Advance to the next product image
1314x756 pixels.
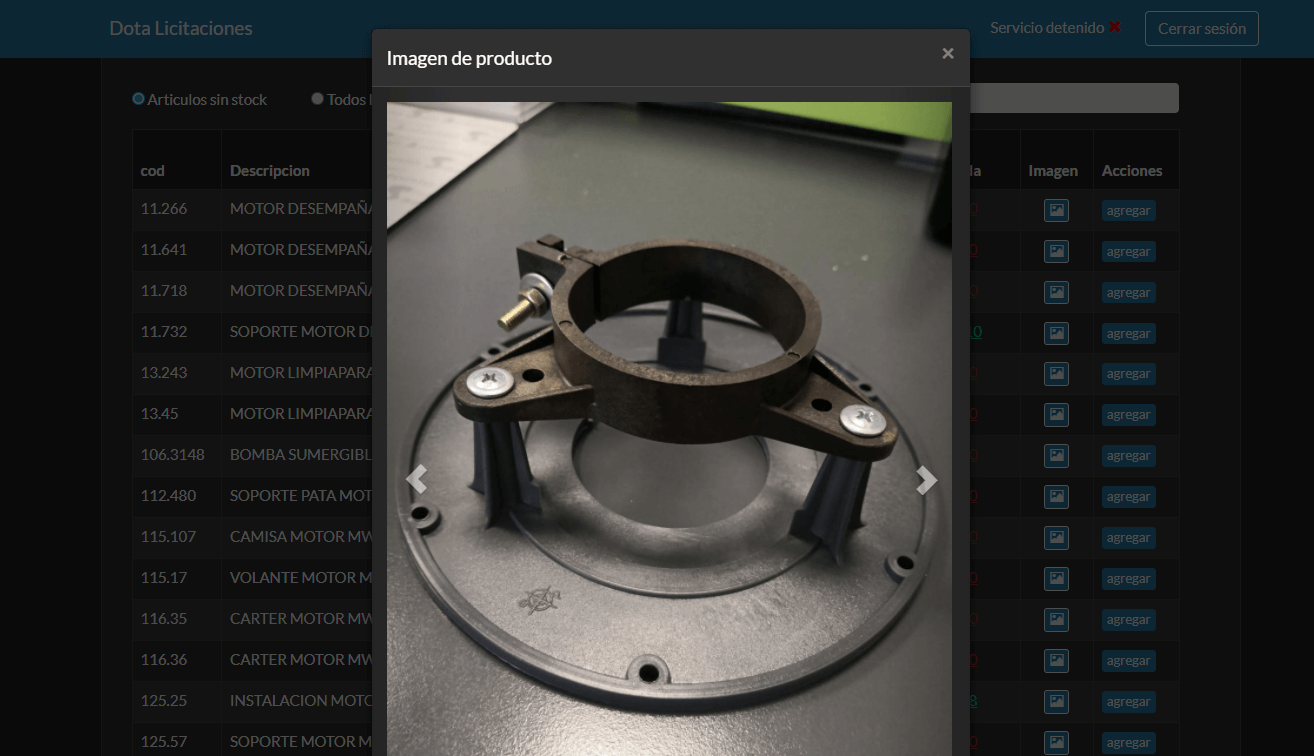(x=926, y=480)
